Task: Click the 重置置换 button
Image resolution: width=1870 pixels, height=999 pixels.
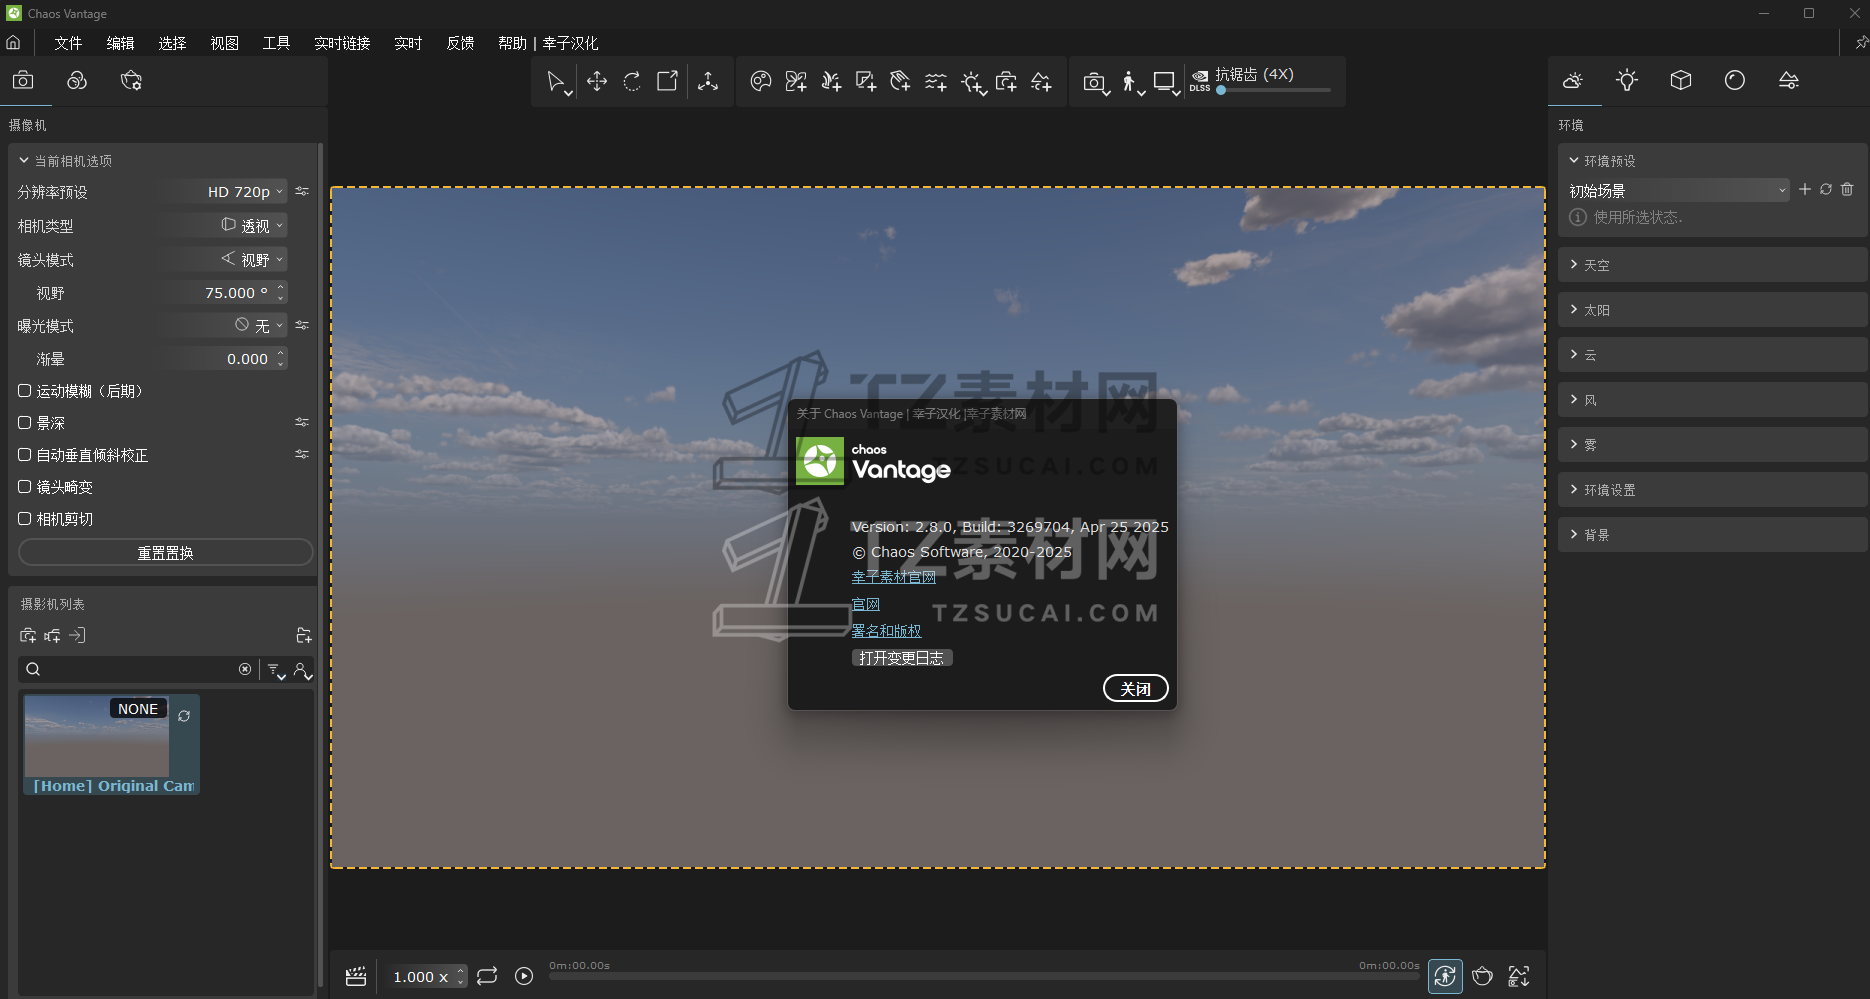Action: click(x=165, y=553)
